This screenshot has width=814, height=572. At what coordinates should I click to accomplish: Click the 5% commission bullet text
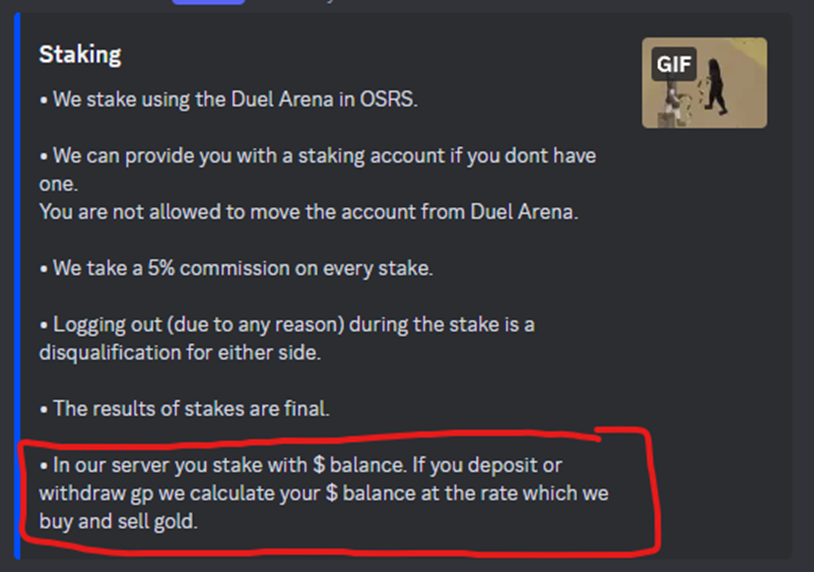pos(236,268)
